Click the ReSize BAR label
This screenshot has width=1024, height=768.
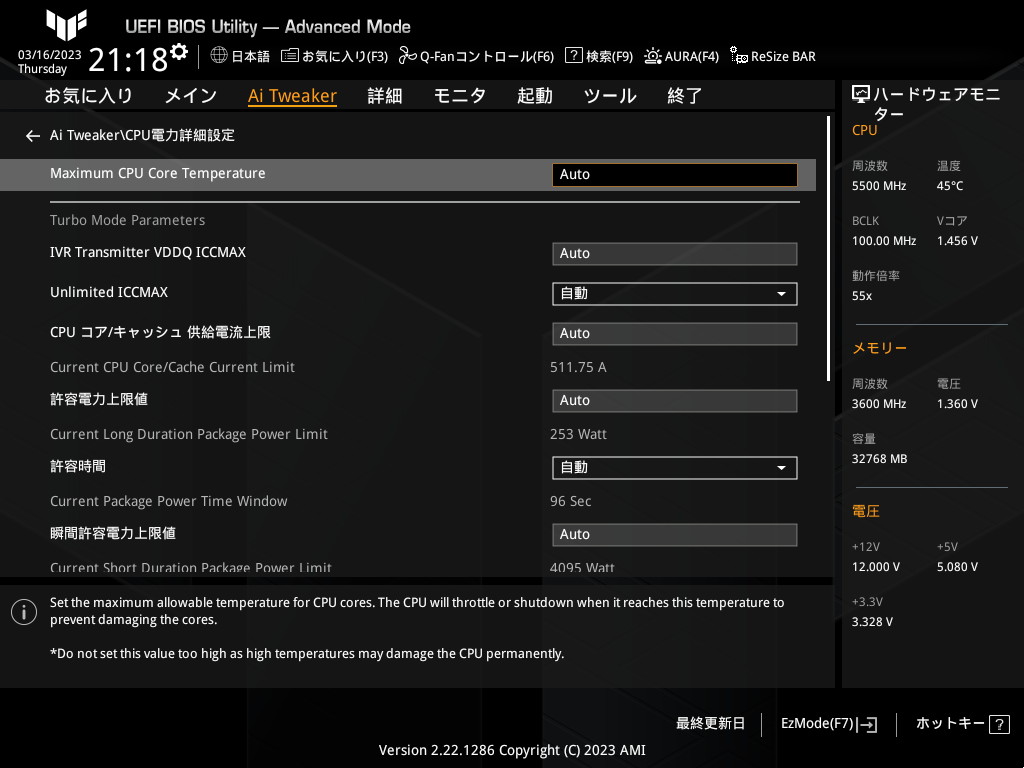click(783, 56)
